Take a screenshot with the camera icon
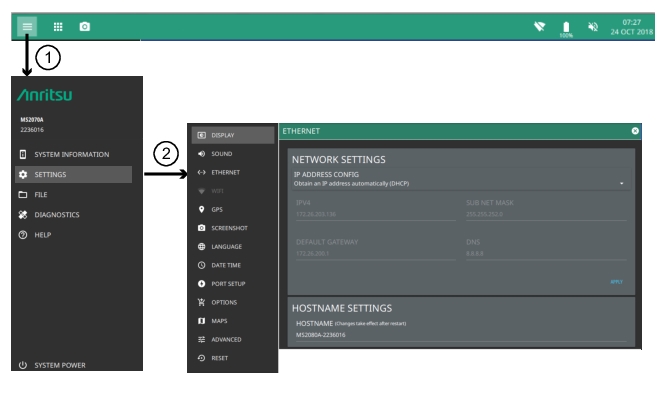The height and width of the screenshot is (393, 663). point(85,27)
